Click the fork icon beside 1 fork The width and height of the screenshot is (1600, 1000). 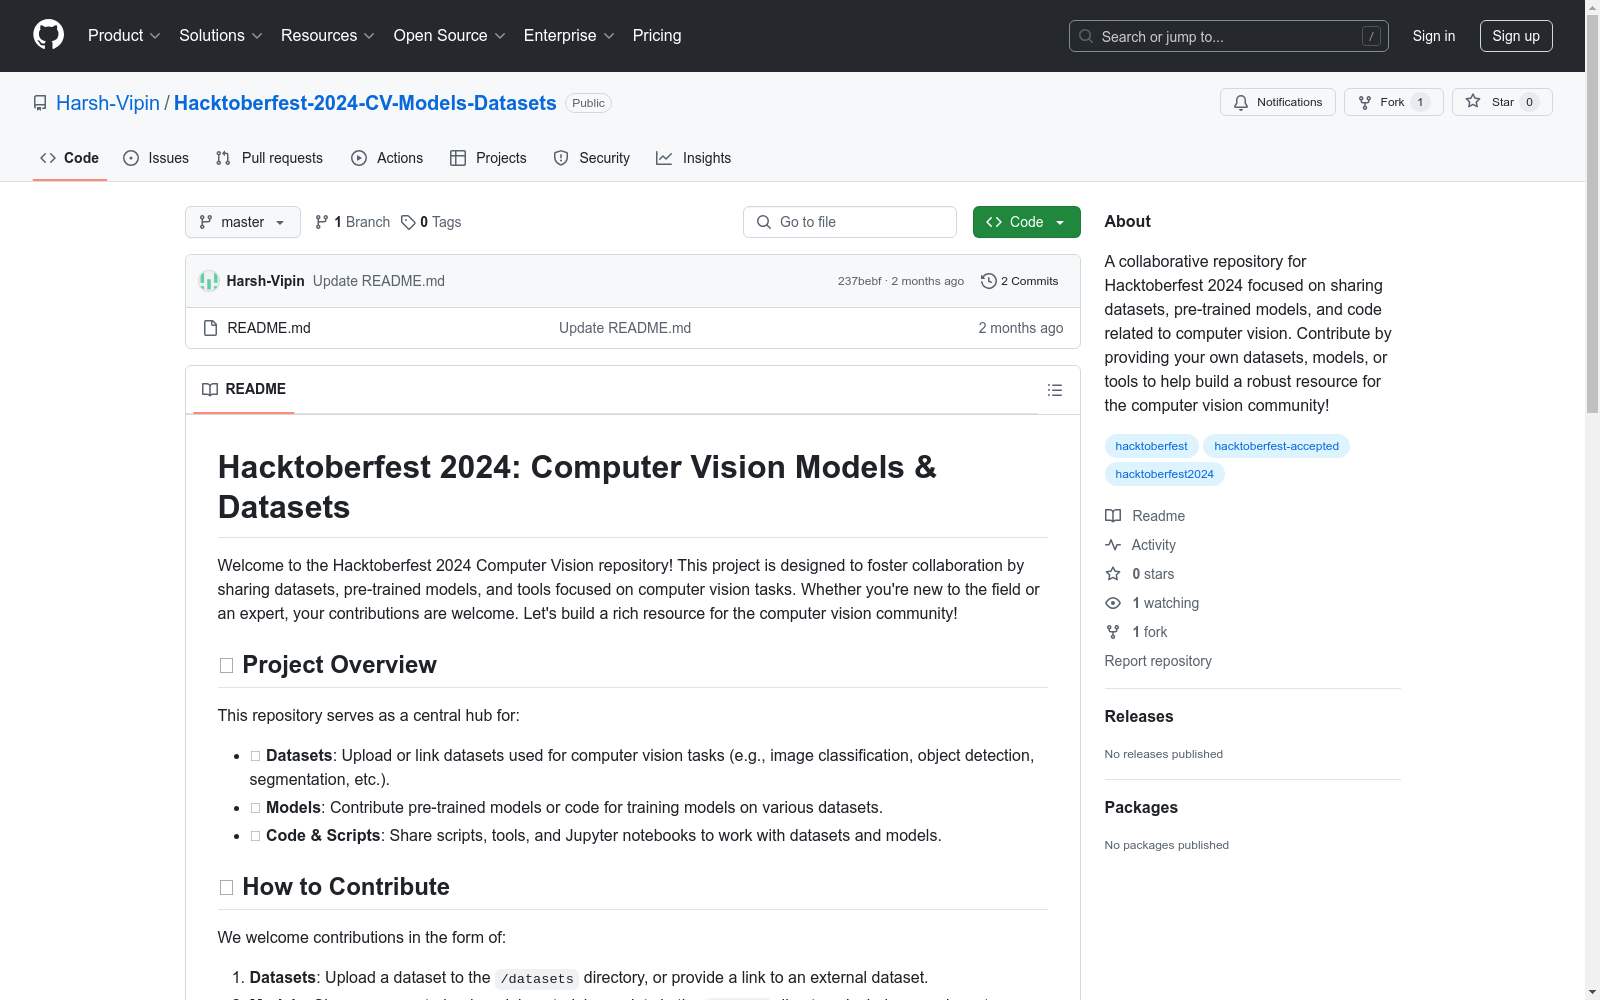1113,632
